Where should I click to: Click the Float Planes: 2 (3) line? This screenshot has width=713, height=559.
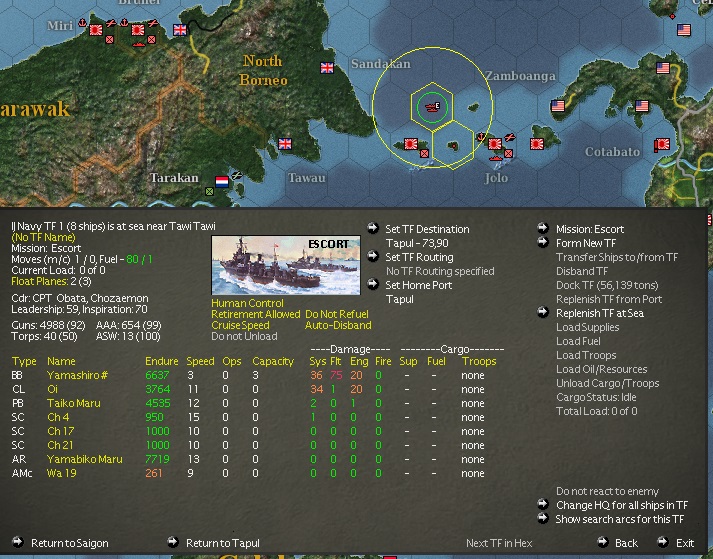(51, 282)
